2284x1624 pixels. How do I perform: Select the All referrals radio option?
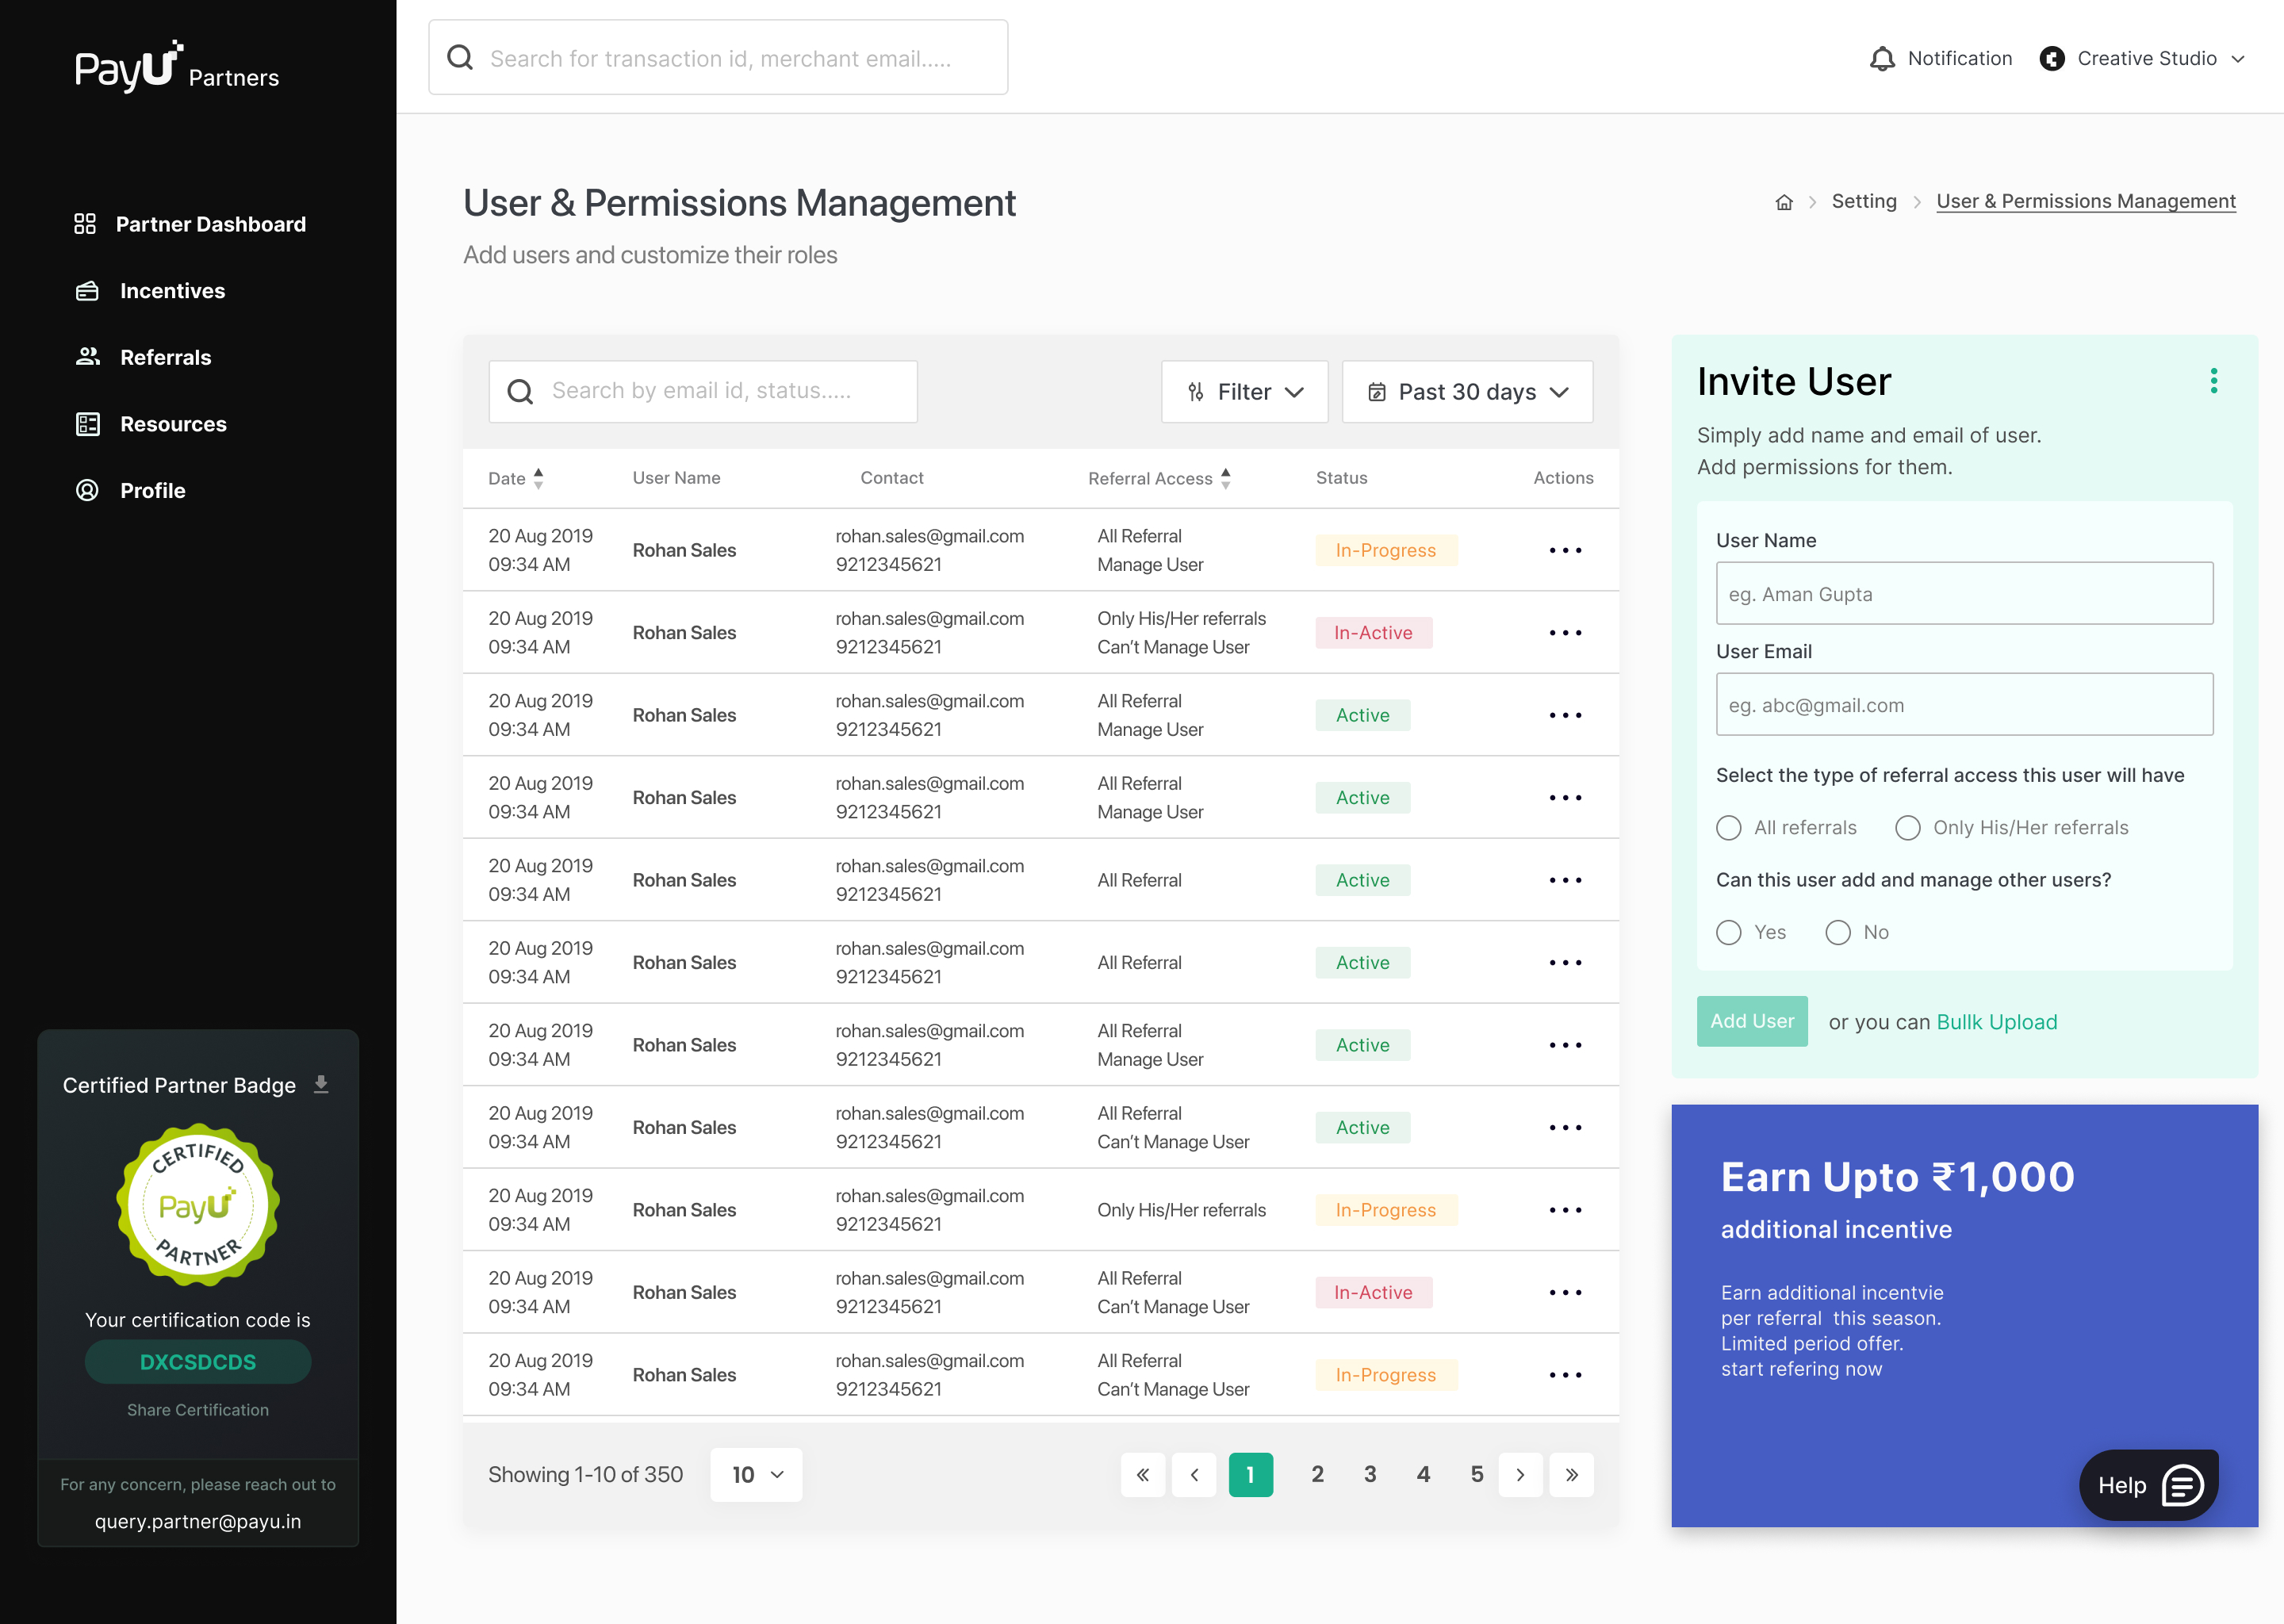[x=1729, y=827]
